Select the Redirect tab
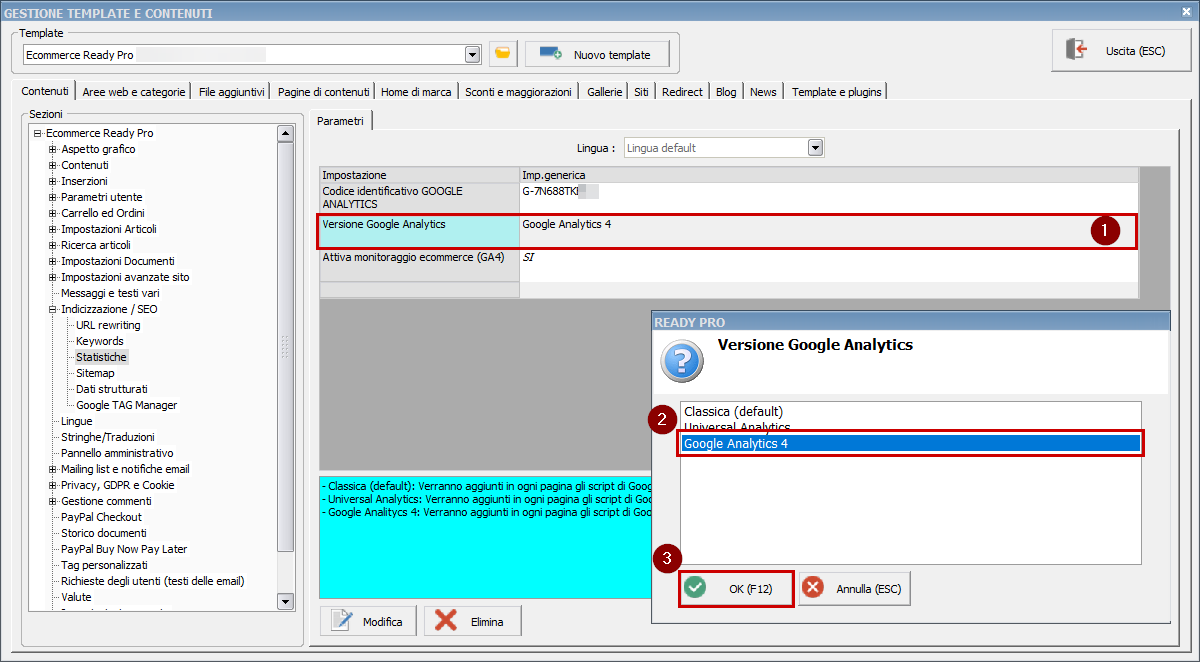 click(x=682, y=92)
